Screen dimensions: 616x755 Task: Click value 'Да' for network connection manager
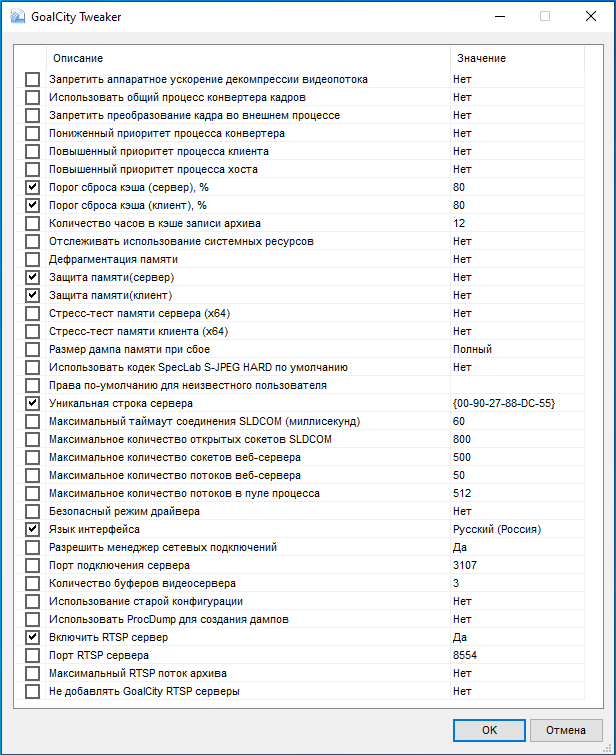(x=459, y=547)
